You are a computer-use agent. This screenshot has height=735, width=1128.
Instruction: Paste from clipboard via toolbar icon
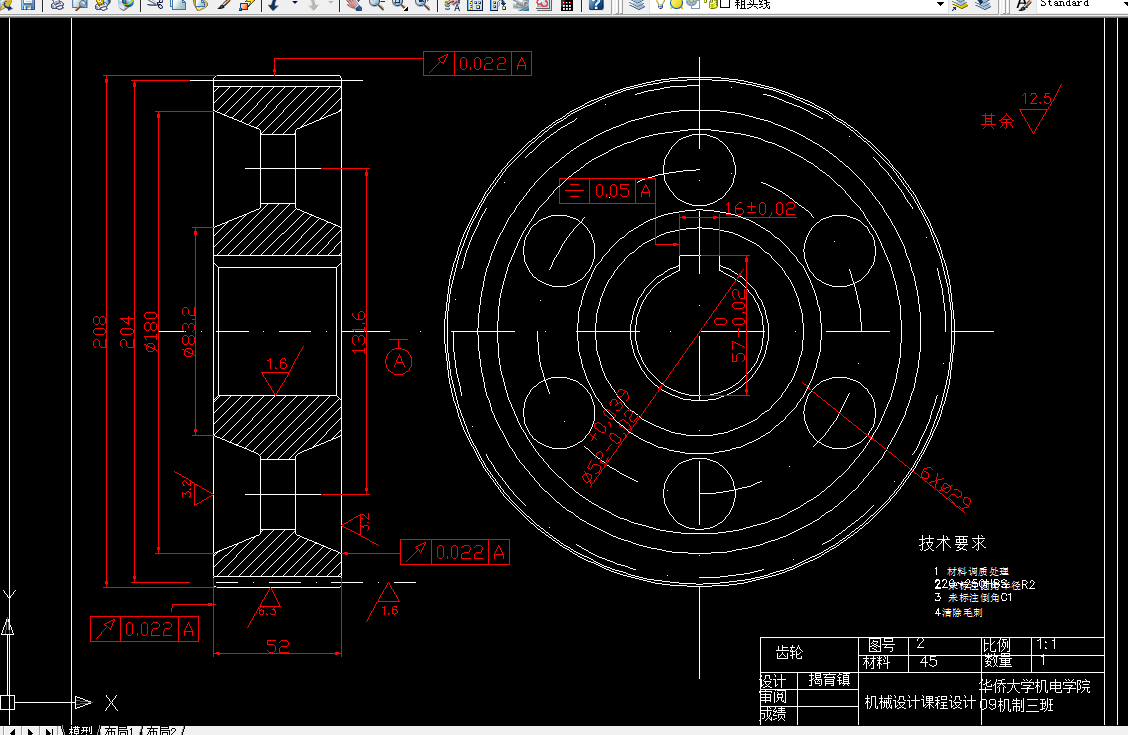[201, 4]
